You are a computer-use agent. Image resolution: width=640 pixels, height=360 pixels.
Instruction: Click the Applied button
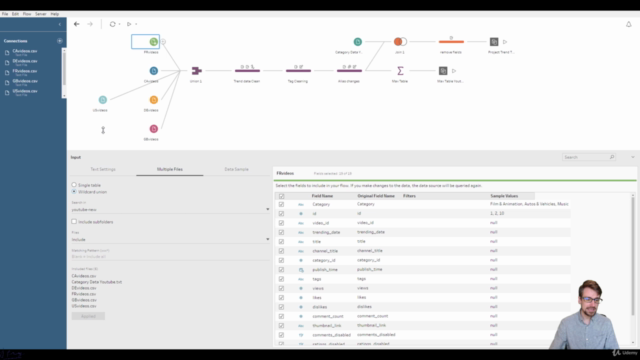pos(88,316)
